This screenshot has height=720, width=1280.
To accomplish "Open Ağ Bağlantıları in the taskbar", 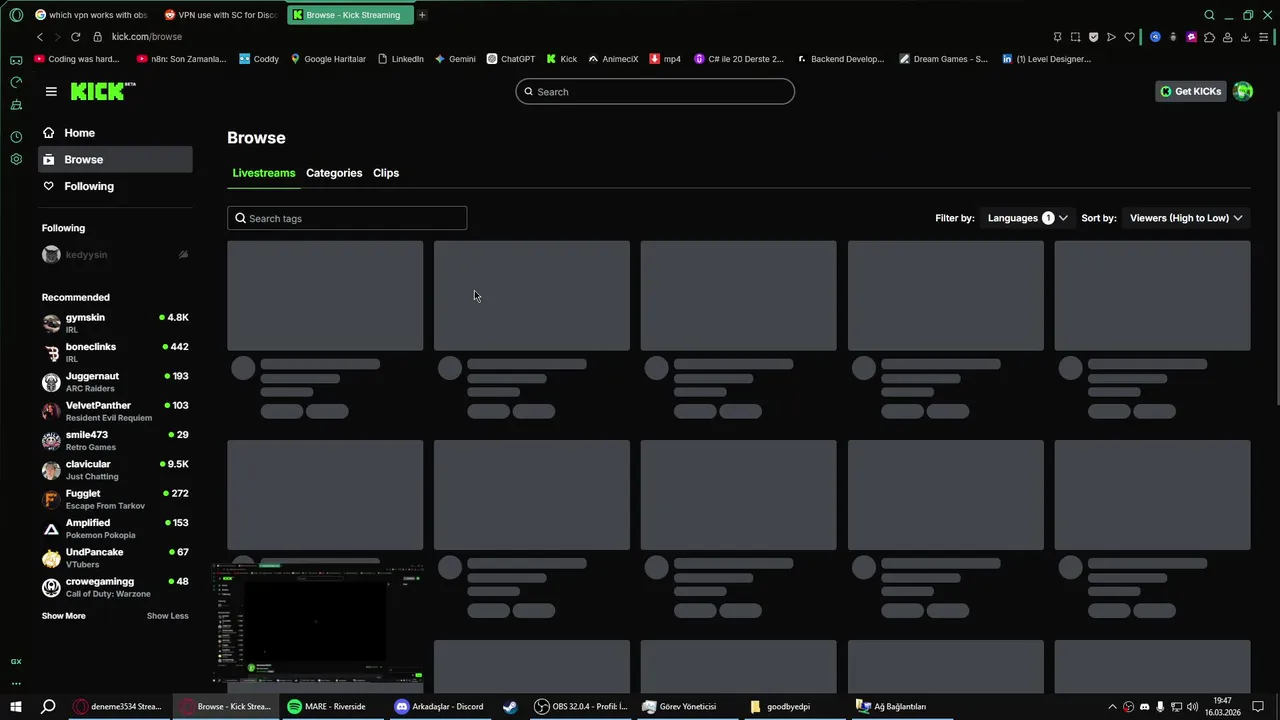I will (x=903, y=706).
